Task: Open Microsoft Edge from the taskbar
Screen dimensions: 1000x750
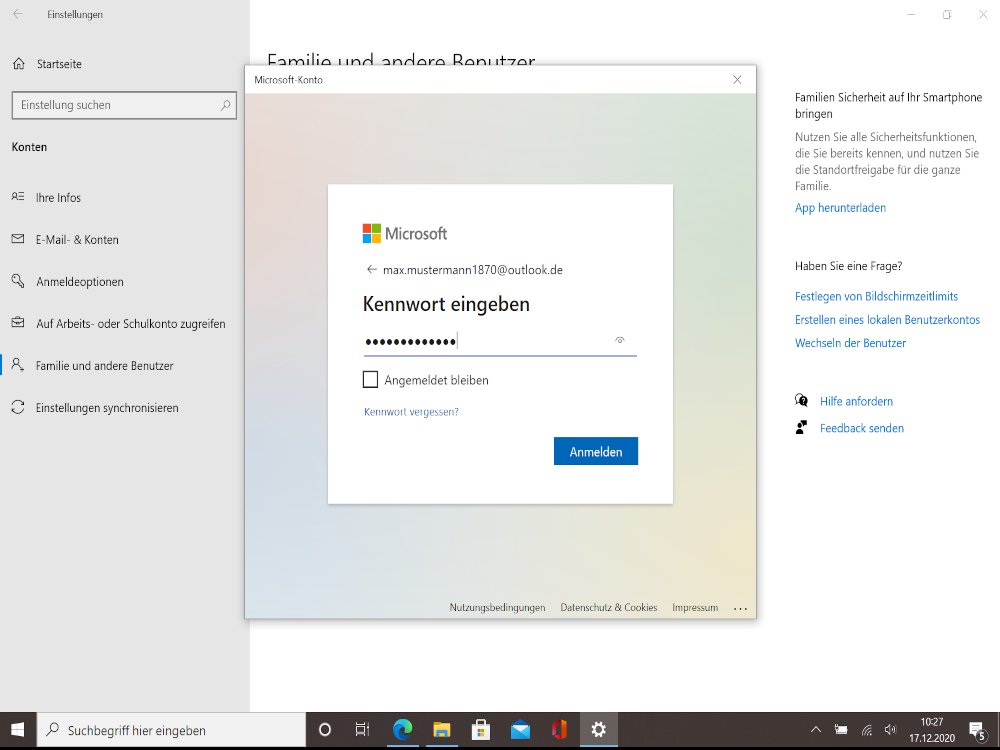Action: pos(403,730)
